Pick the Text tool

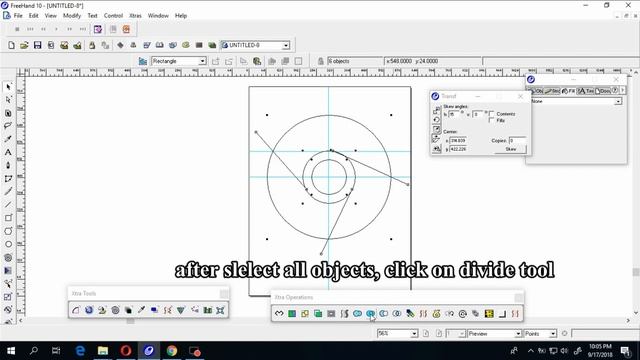(x=8, y=152)
